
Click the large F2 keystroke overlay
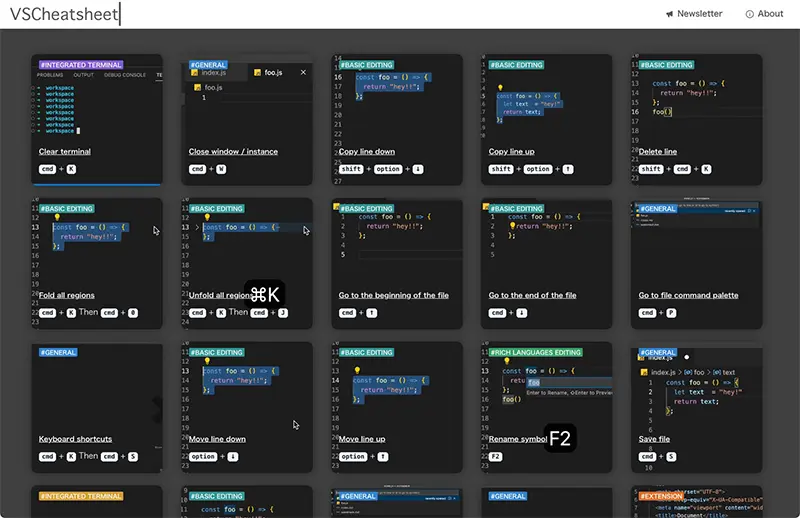point(560,438)
